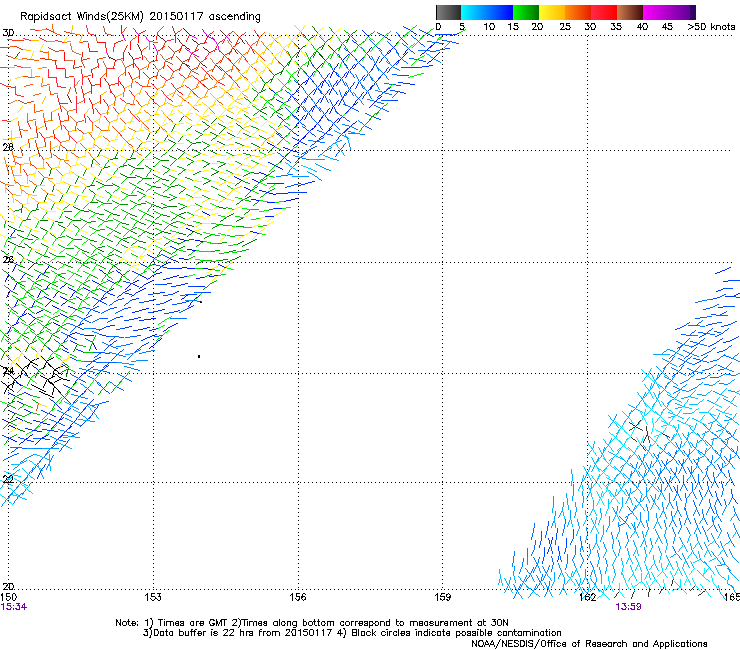740x650 pixels.
Task: Click the orange 25-30 knots color segment
Action: 578,12
